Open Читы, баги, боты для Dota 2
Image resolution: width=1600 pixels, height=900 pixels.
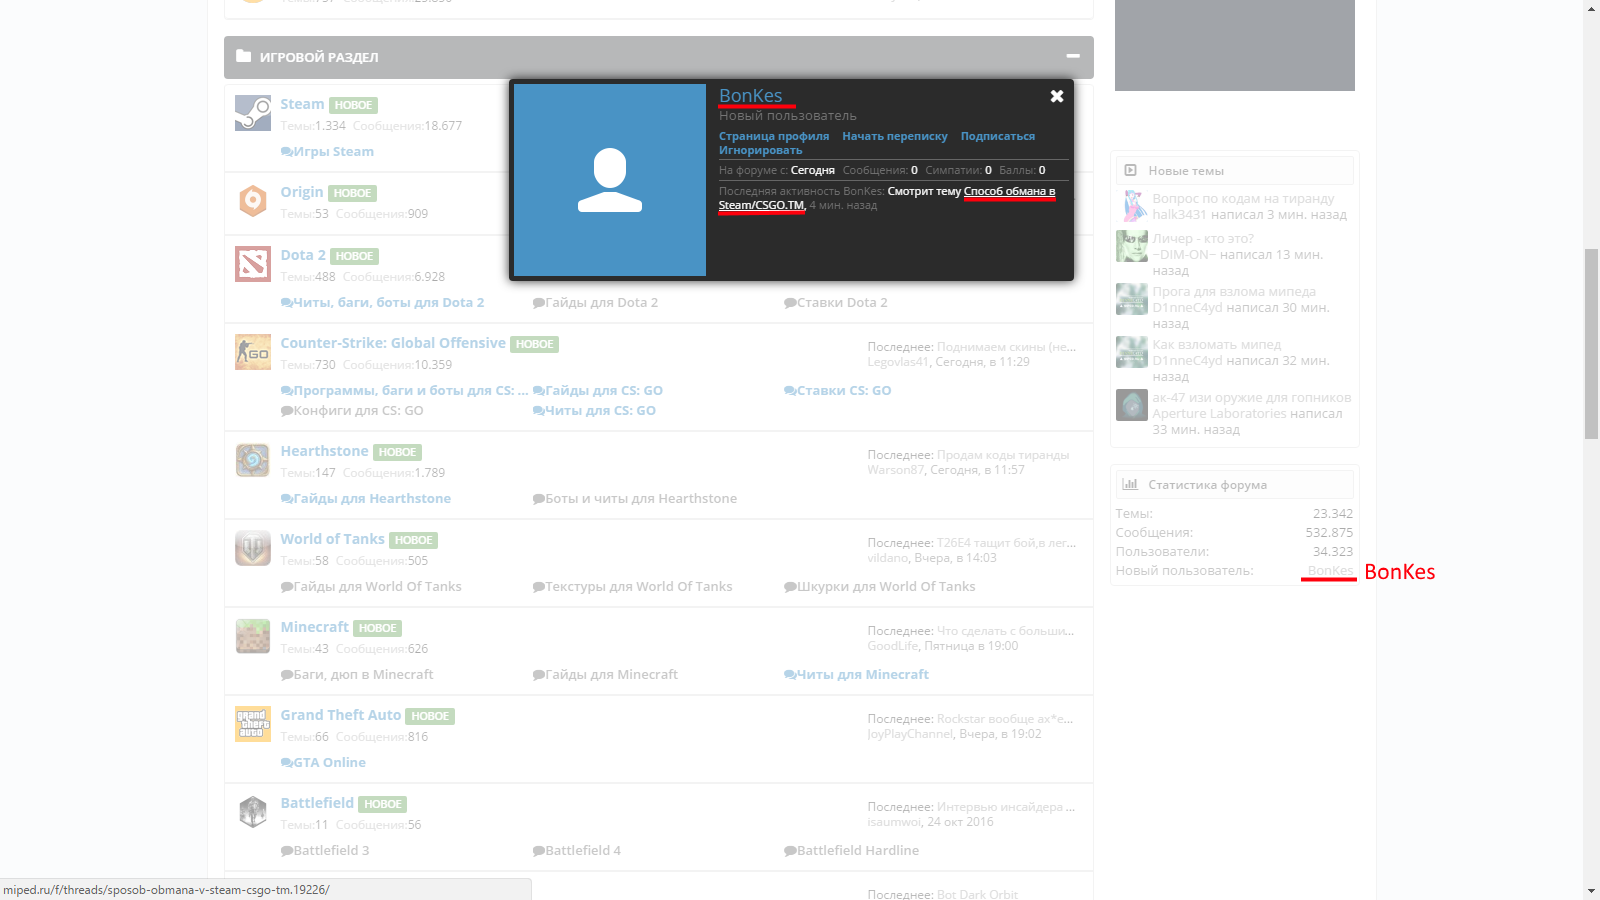pos(388,303)
